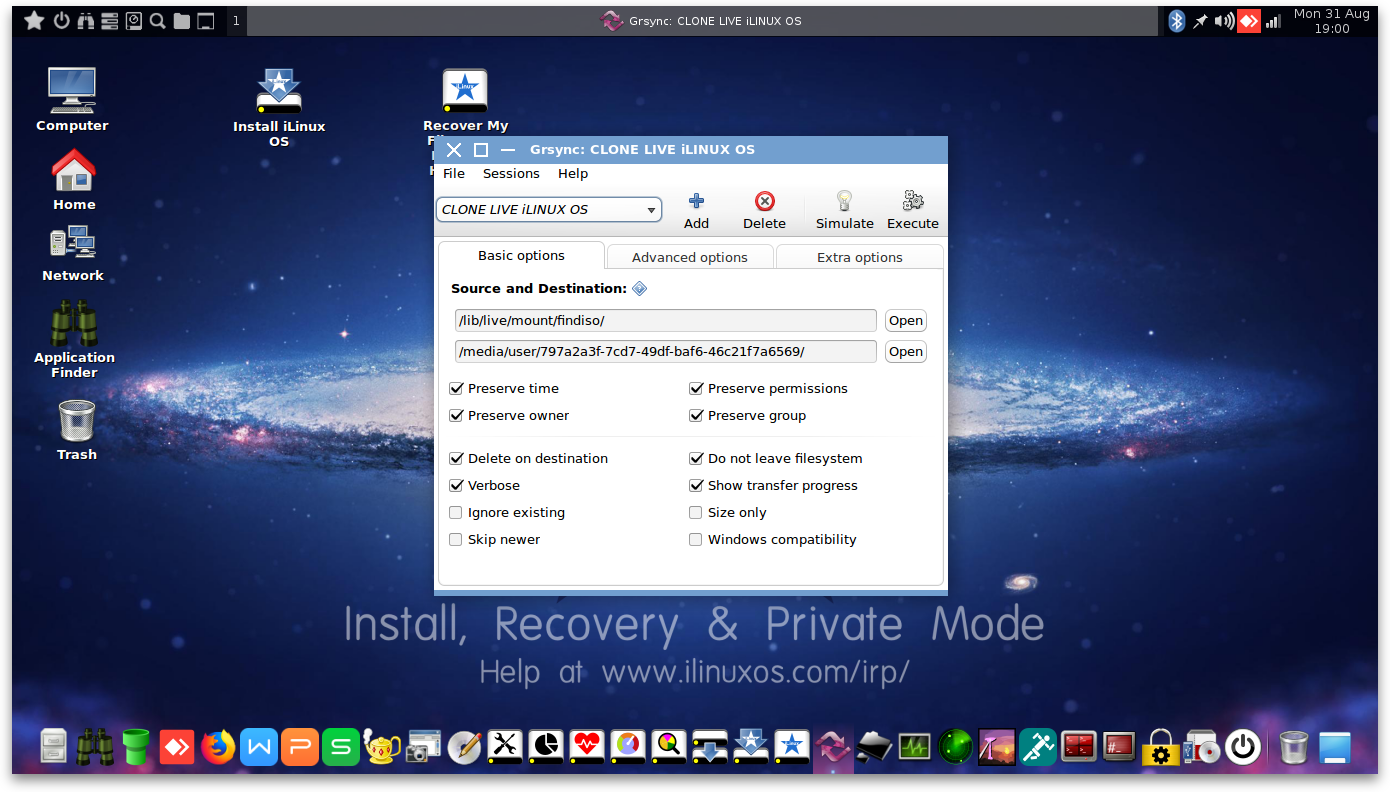This screenshot has width=1390, height=792.
Task: Open the screenshot camera icon in dock
Action: pyautogui.click(x=423, y=747)
